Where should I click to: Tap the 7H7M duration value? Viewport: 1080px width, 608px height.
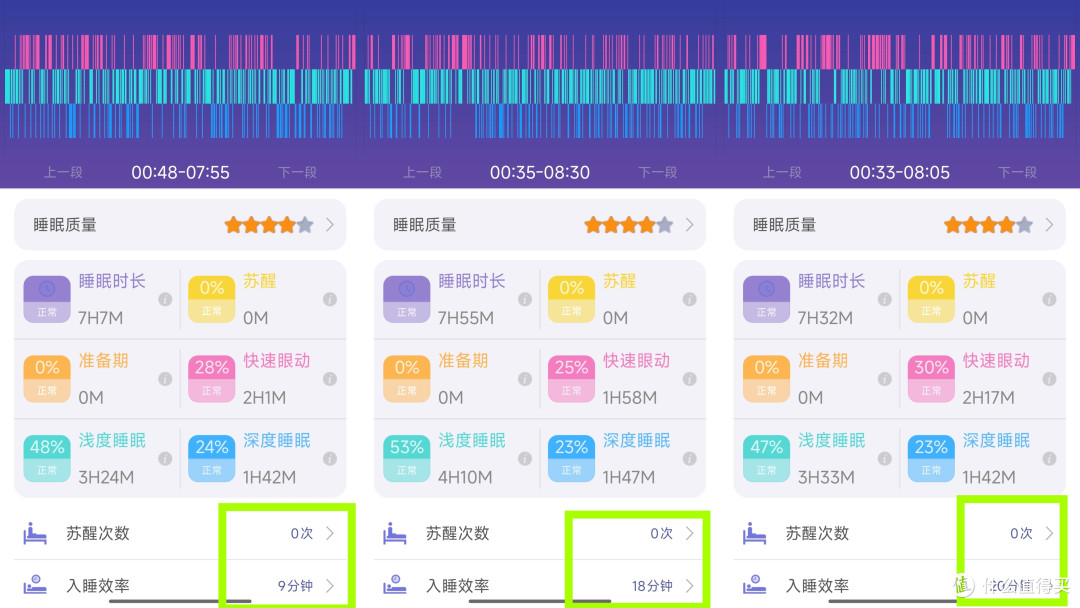coord(101,318)
